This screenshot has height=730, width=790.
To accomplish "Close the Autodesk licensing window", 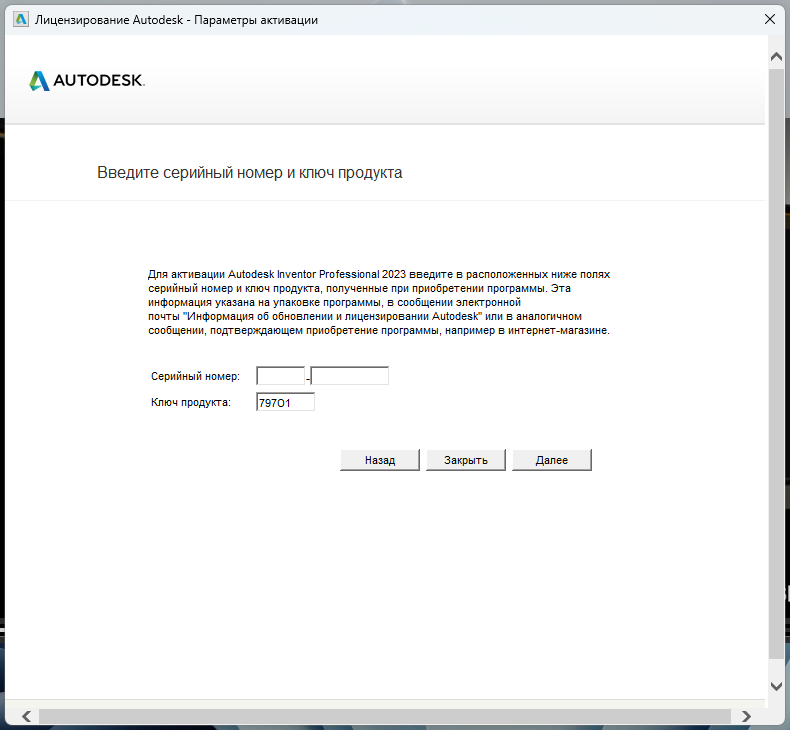I will (769, 20).
